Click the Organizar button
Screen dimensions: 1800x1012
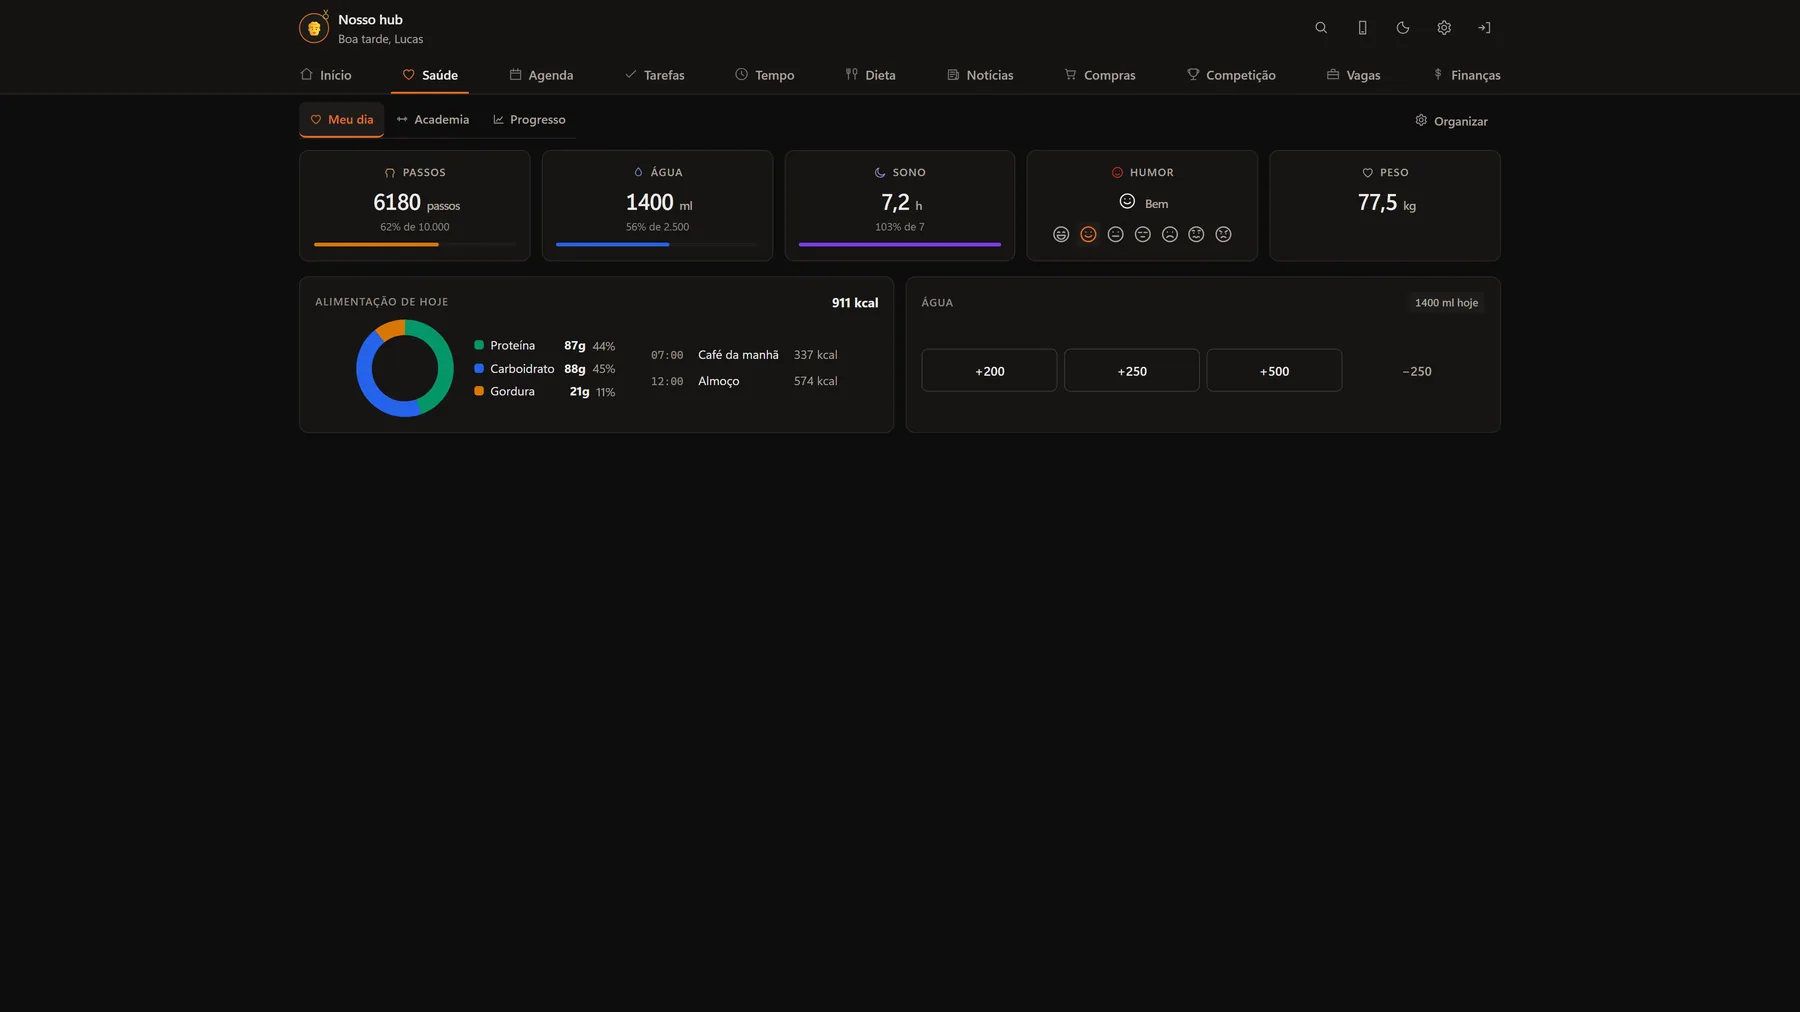[1451, 121]
